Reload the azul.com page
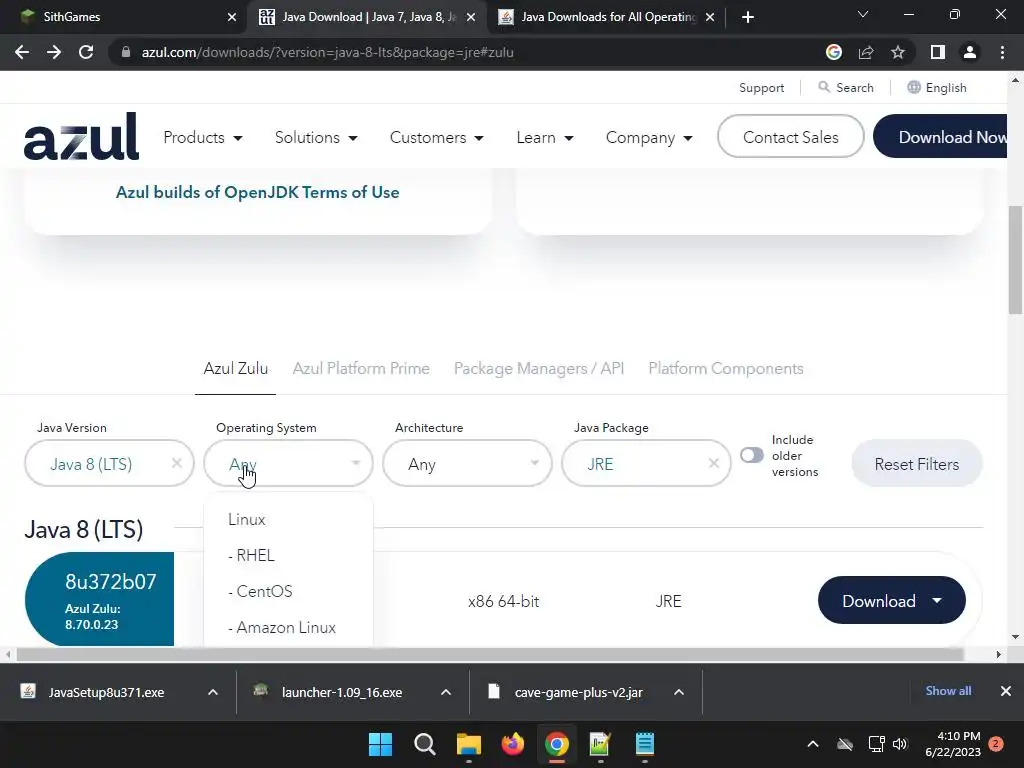Viewport: 1024px width, 768px height. [x=86, y=52]
